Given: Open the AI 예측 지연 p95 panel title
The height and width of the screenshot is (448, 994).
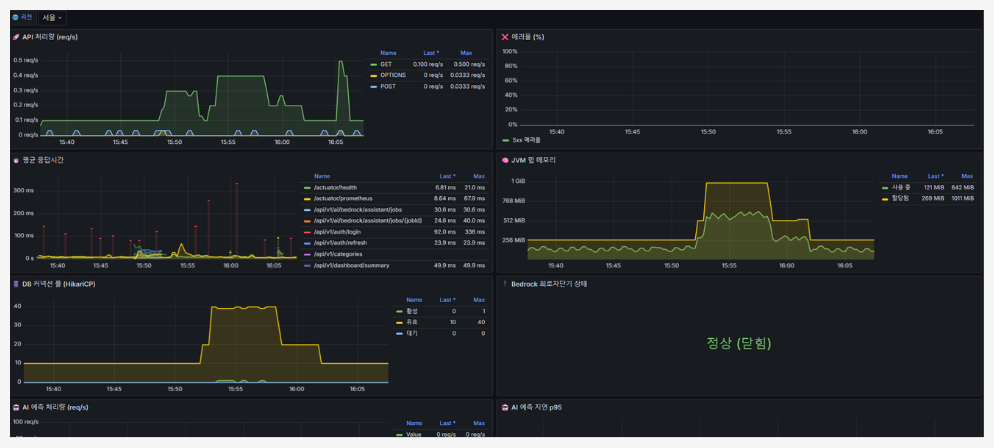Looking at the screenshot, I should tap(536, 407).
